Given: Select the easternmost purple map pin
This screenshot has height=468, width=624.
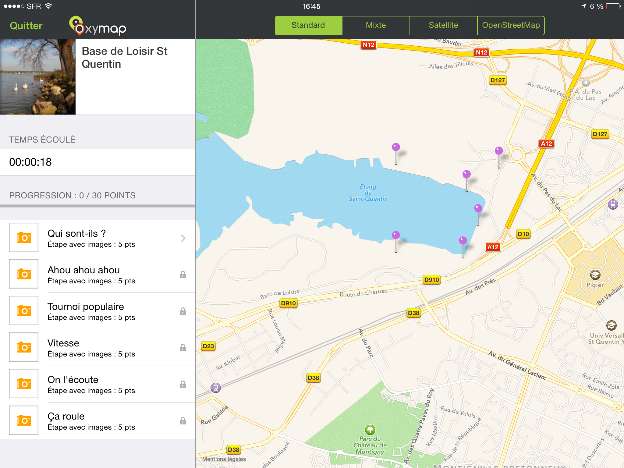Looking at the screenshot, I should 498,152.
